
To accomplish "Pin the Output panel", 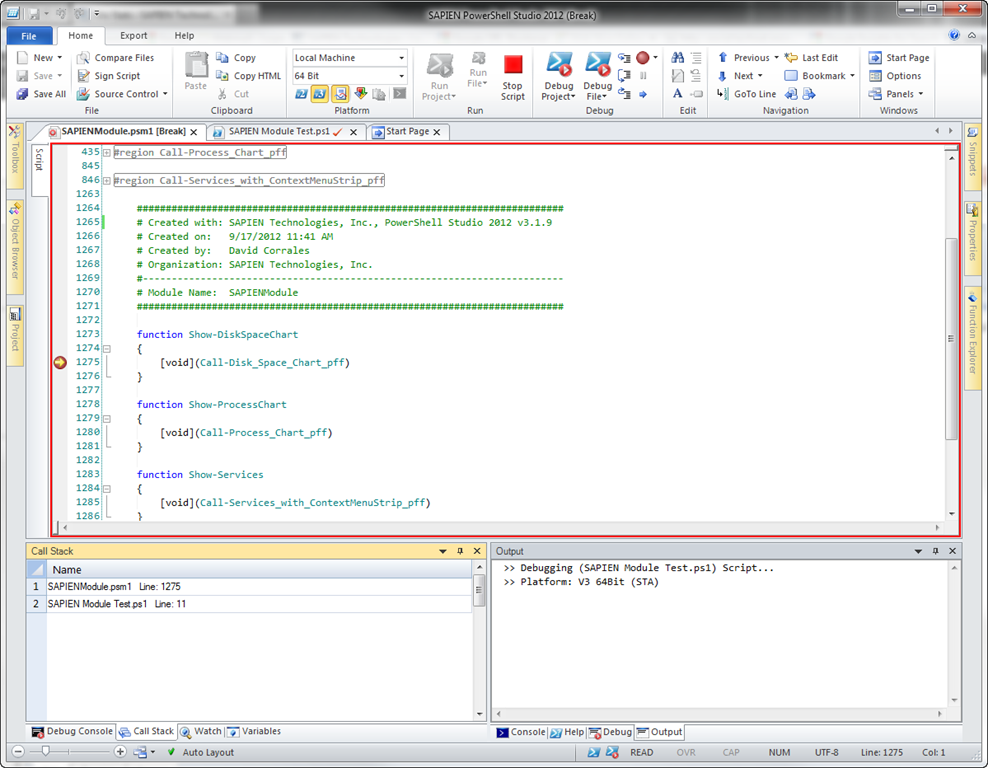I will (x=936, y=551).
